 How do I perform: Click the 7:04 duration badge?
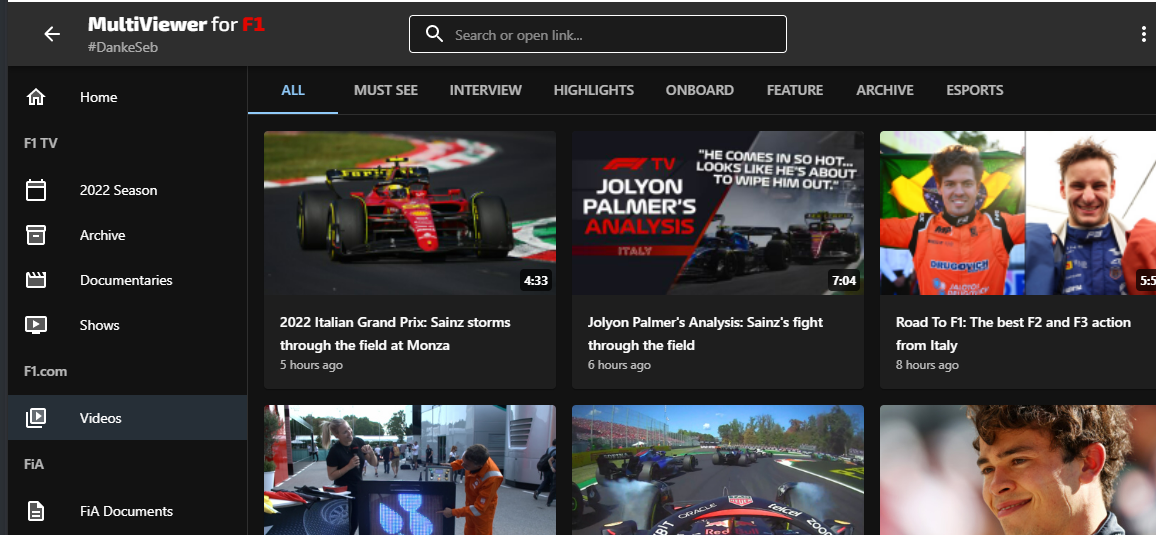[844, 281]
